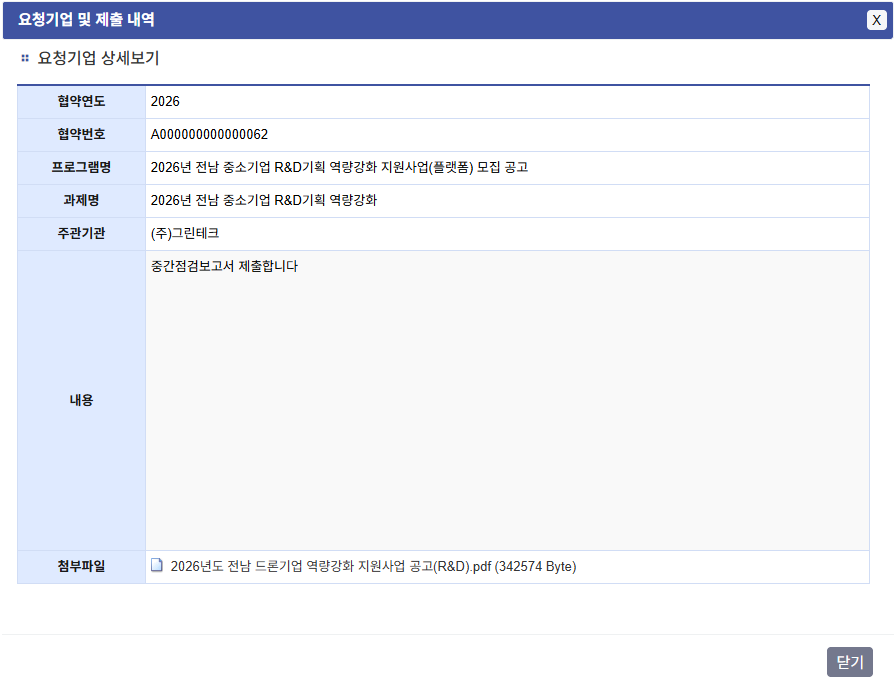Click the 협약번호 label cell
This screenshot has height=691, width=895.
pos(82,135)
